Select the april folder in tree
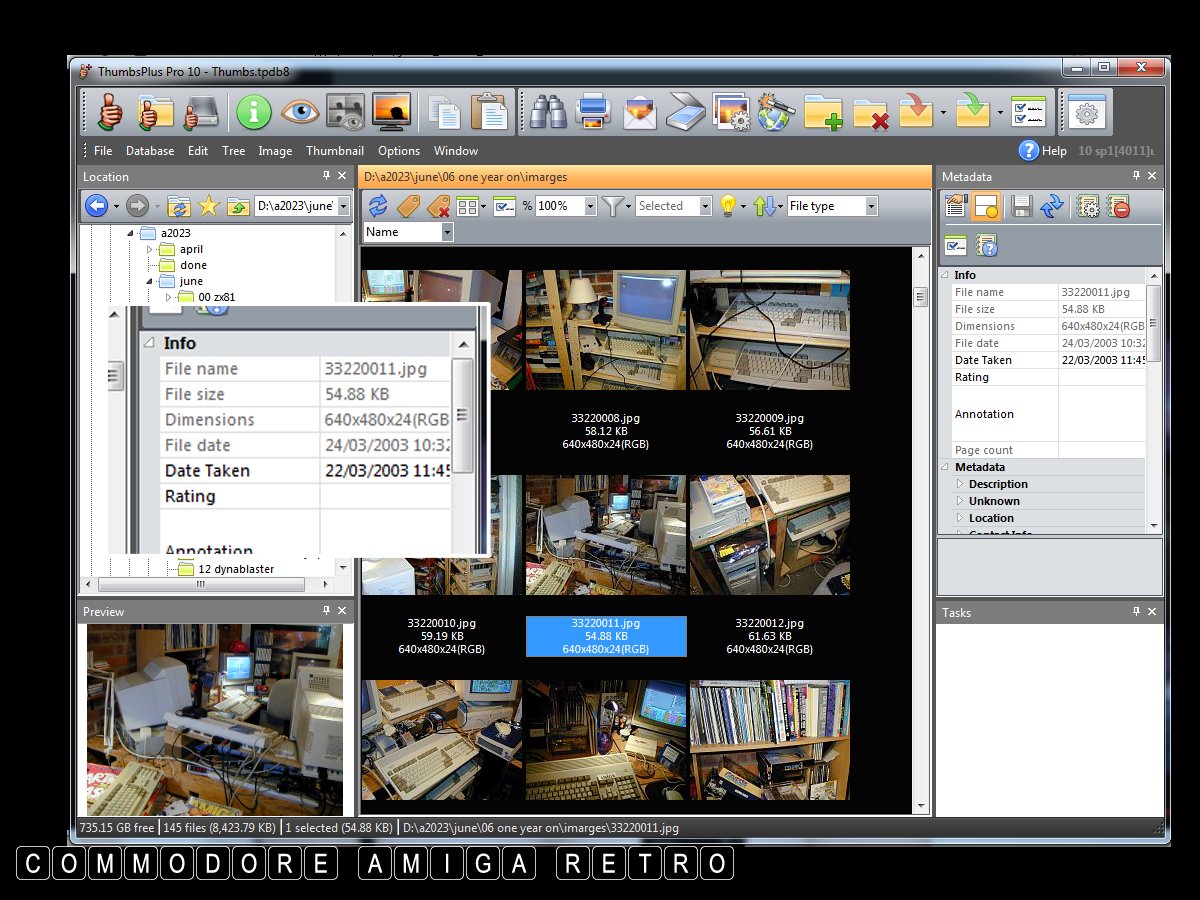The width and height of the screenshot is (1200, 900). click(191, 249)
